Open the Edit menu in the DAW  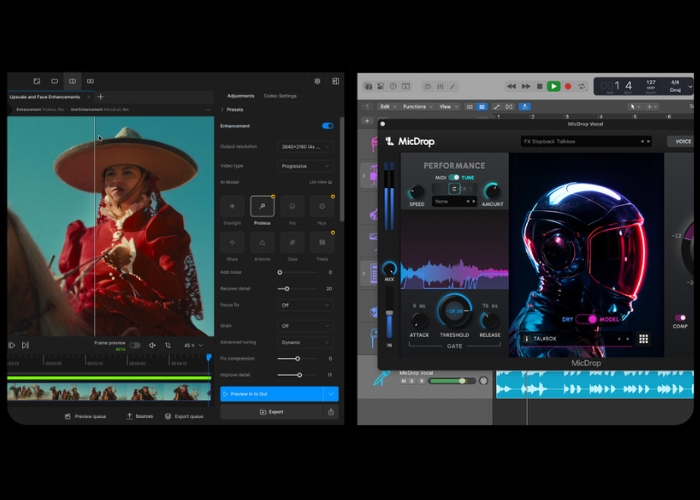(388, 107)
